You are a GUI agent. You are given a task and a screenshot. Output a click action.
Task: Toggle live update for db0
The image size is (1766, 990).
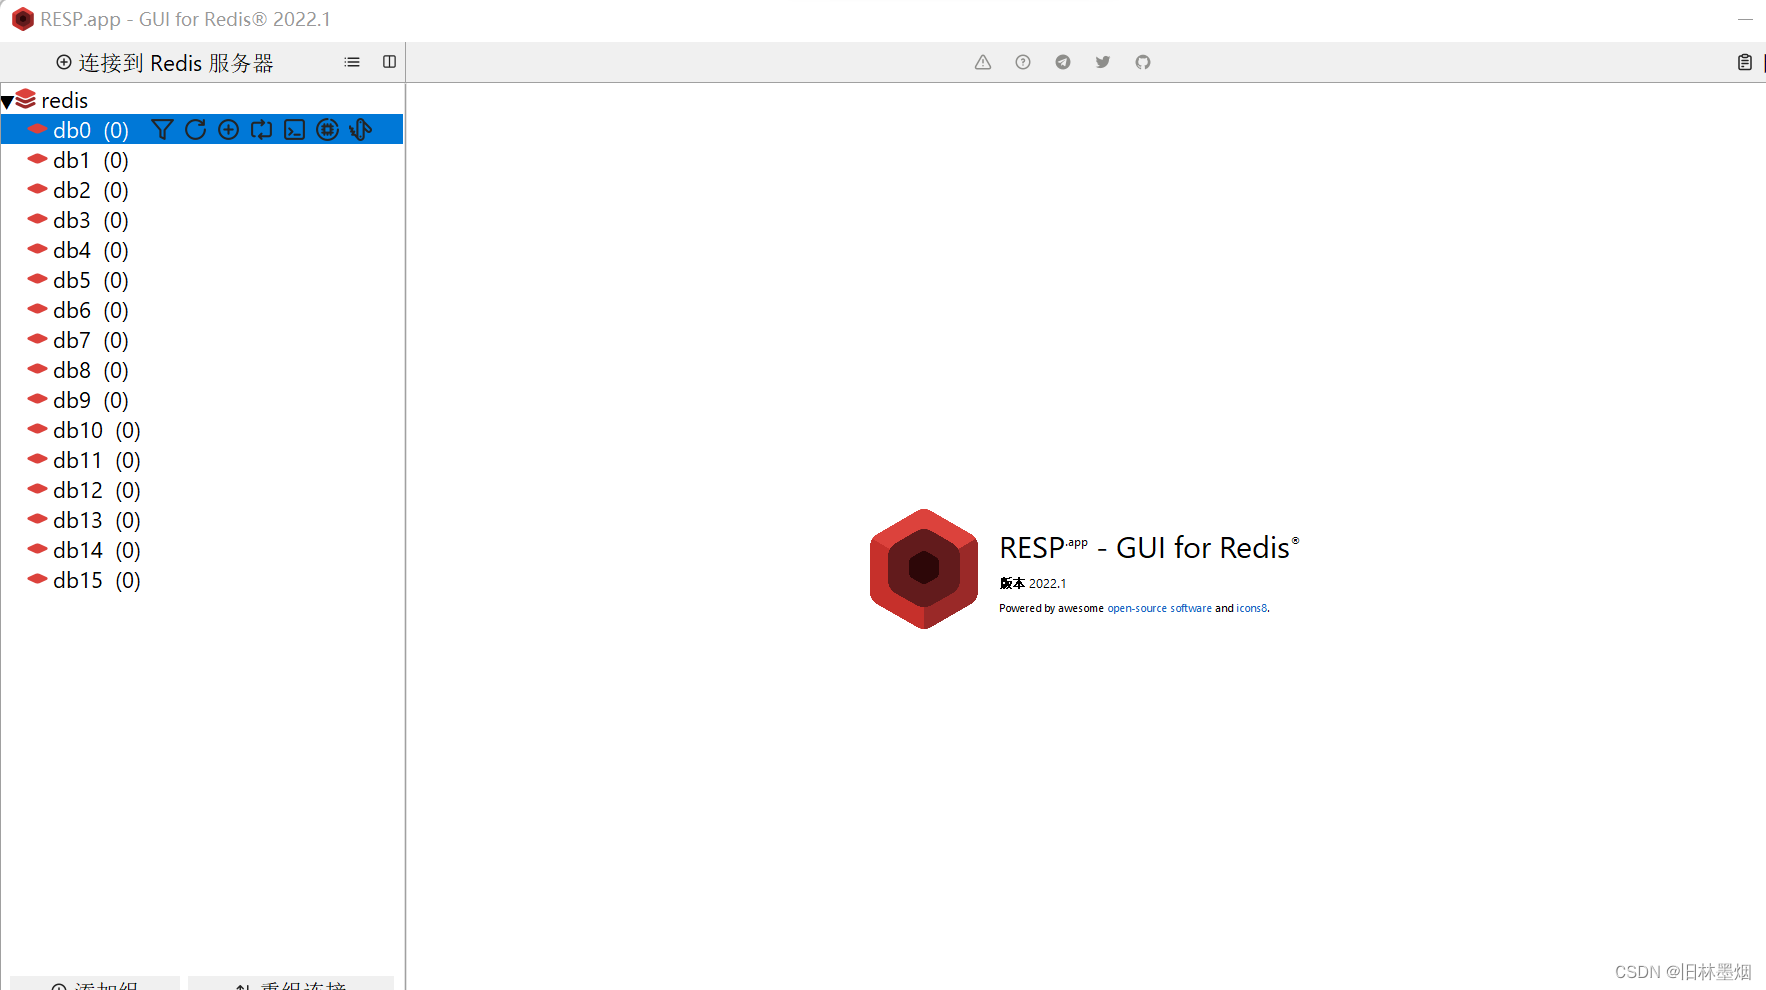tap(262, 130)
